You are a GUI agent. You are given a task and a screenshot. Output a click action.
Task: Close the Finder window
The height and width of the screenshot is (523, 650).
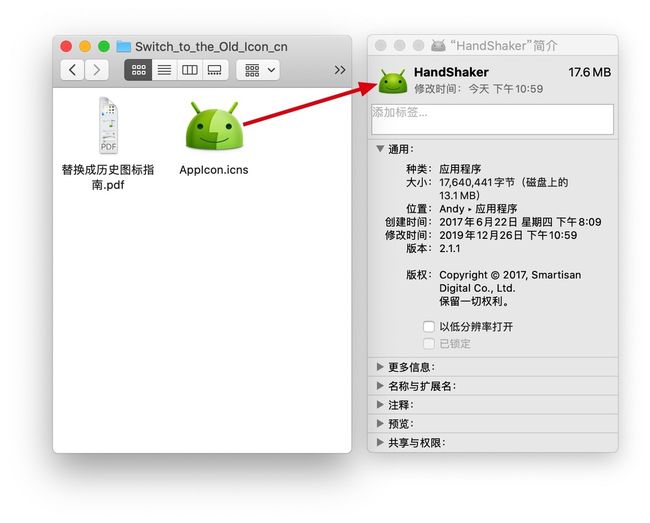(66, 46)
